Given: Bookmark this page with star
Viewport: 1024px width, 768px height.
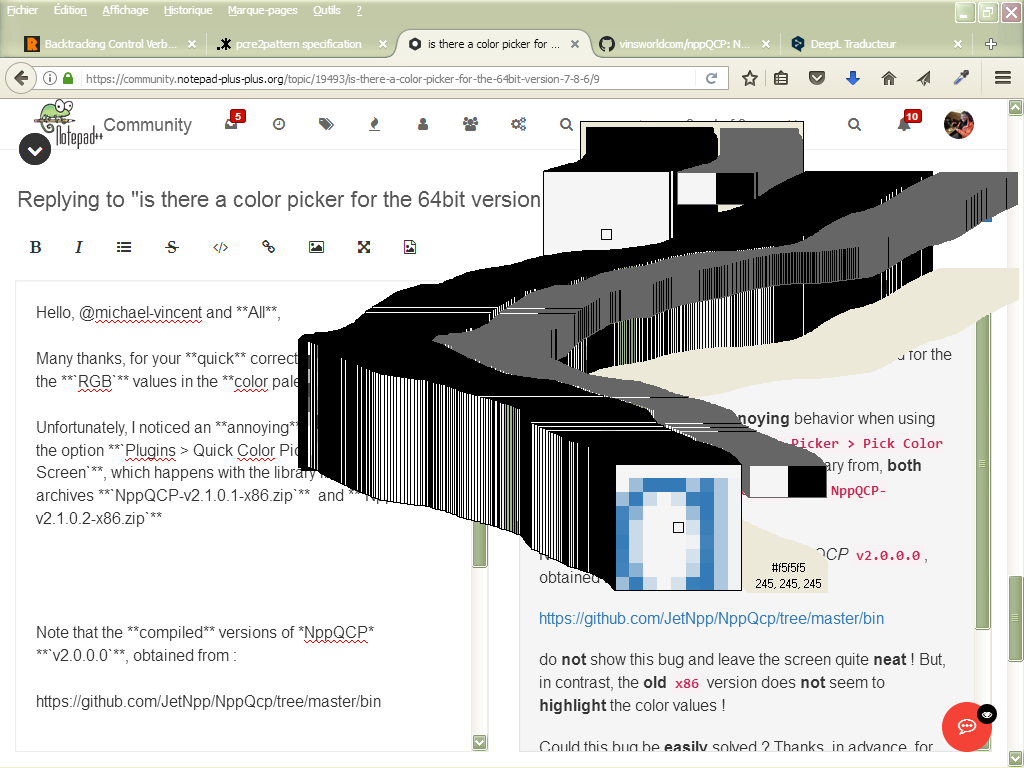Looking at the screenshot, I should 750,78.
